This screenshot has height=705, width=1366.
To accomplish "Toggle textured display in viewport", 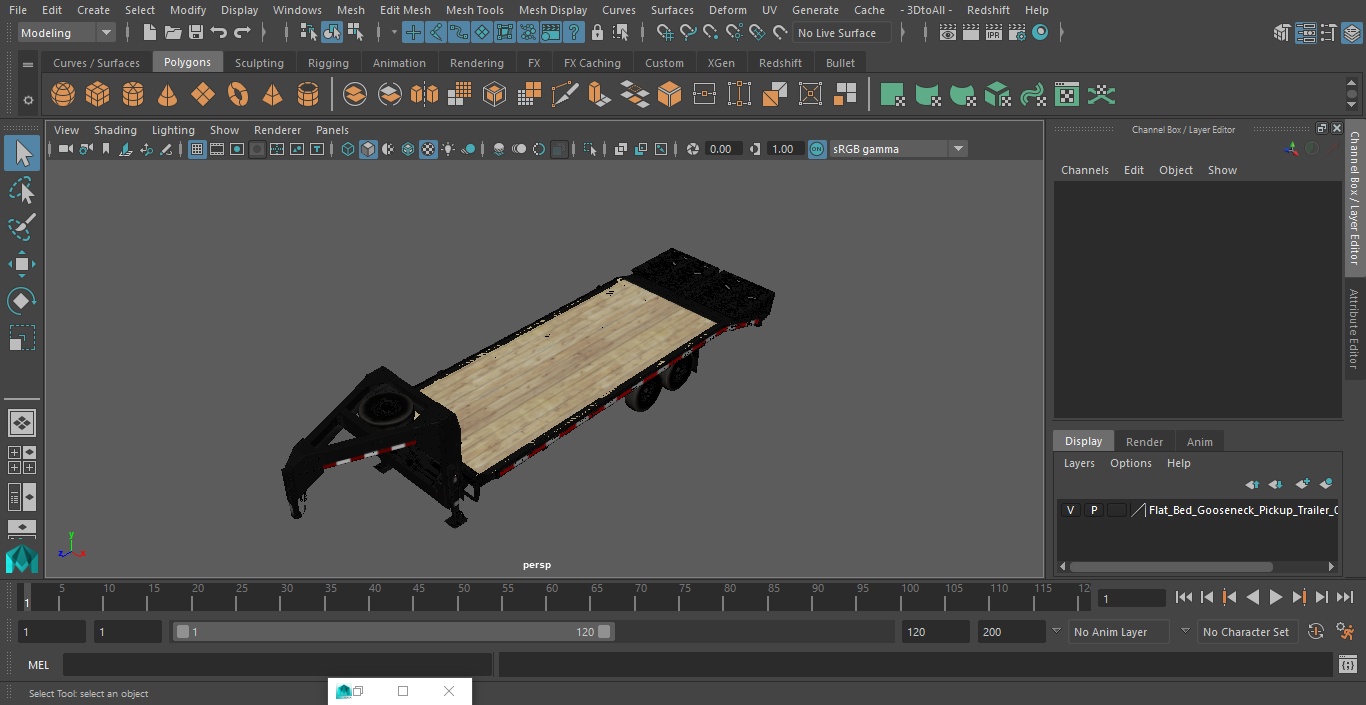I will click(428, 149).
